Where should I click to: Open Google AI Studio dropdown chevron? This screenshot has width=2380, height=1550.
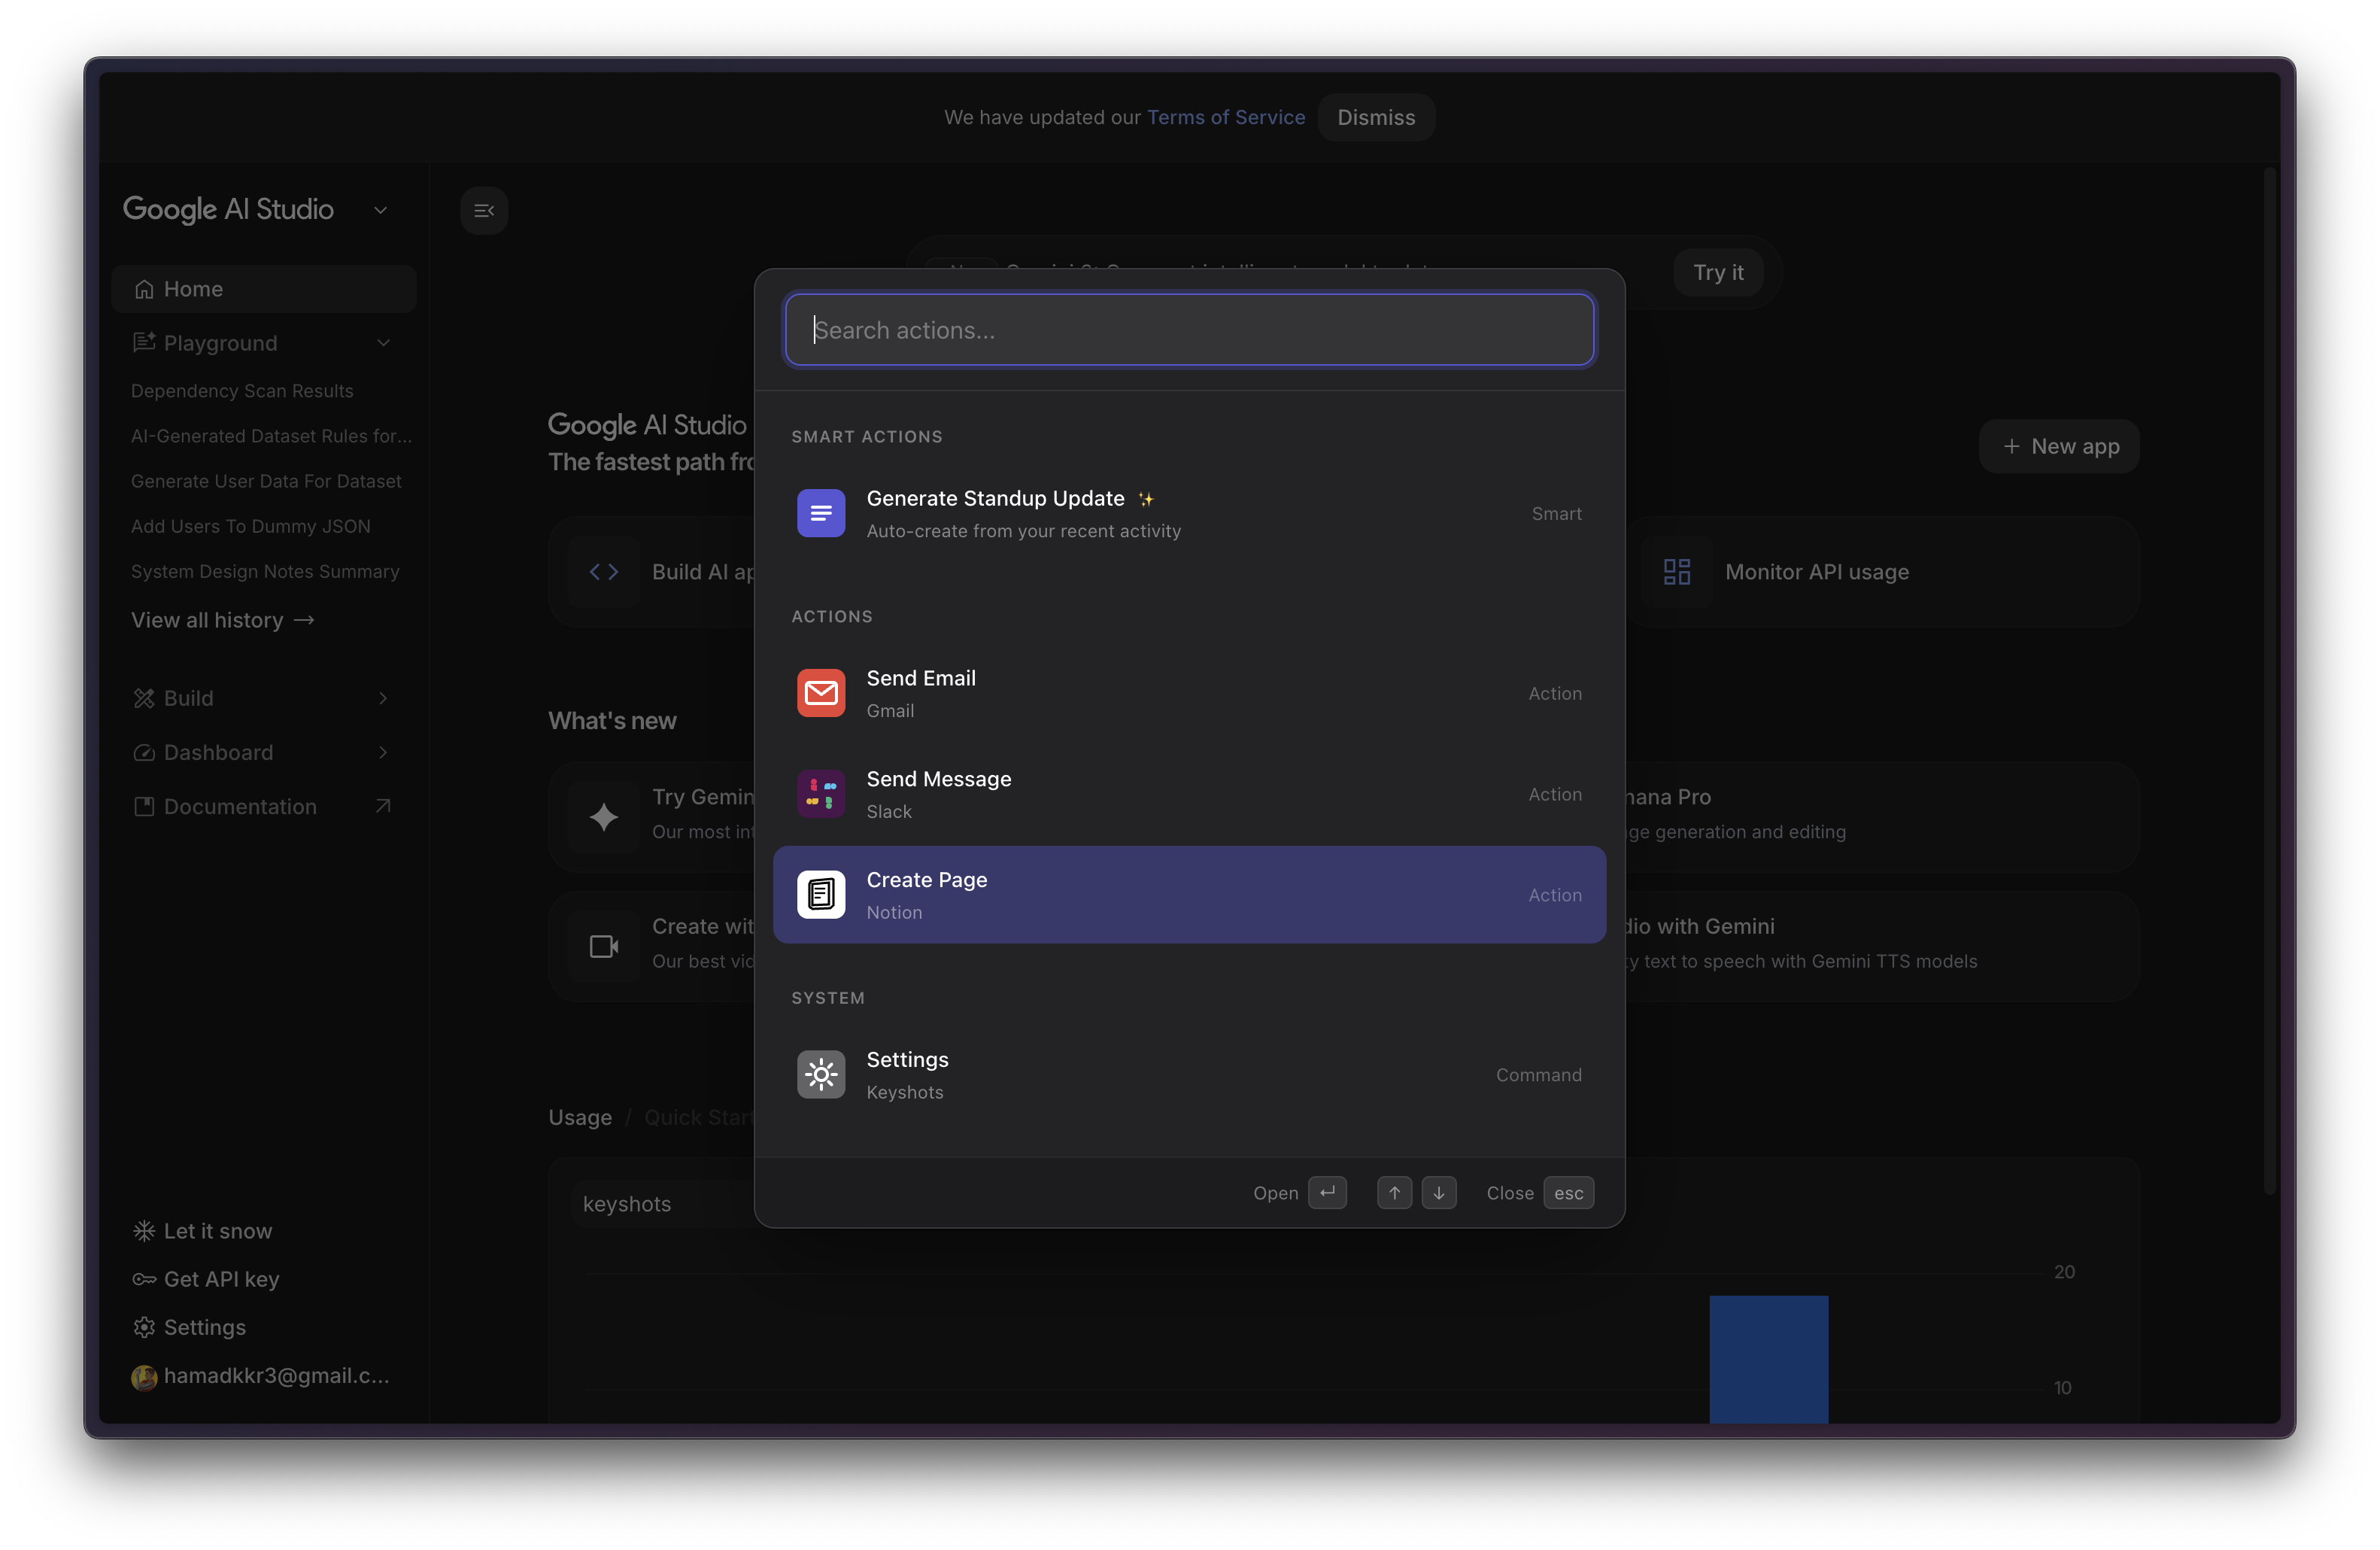[x=380, y=210]
